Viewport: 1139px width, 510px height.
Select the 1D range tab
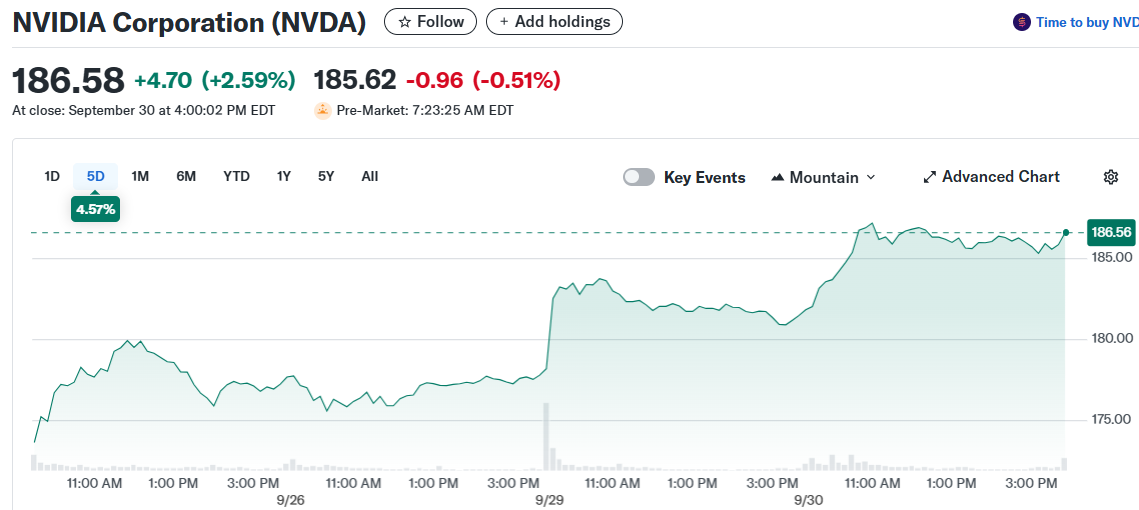click(52, 176)
